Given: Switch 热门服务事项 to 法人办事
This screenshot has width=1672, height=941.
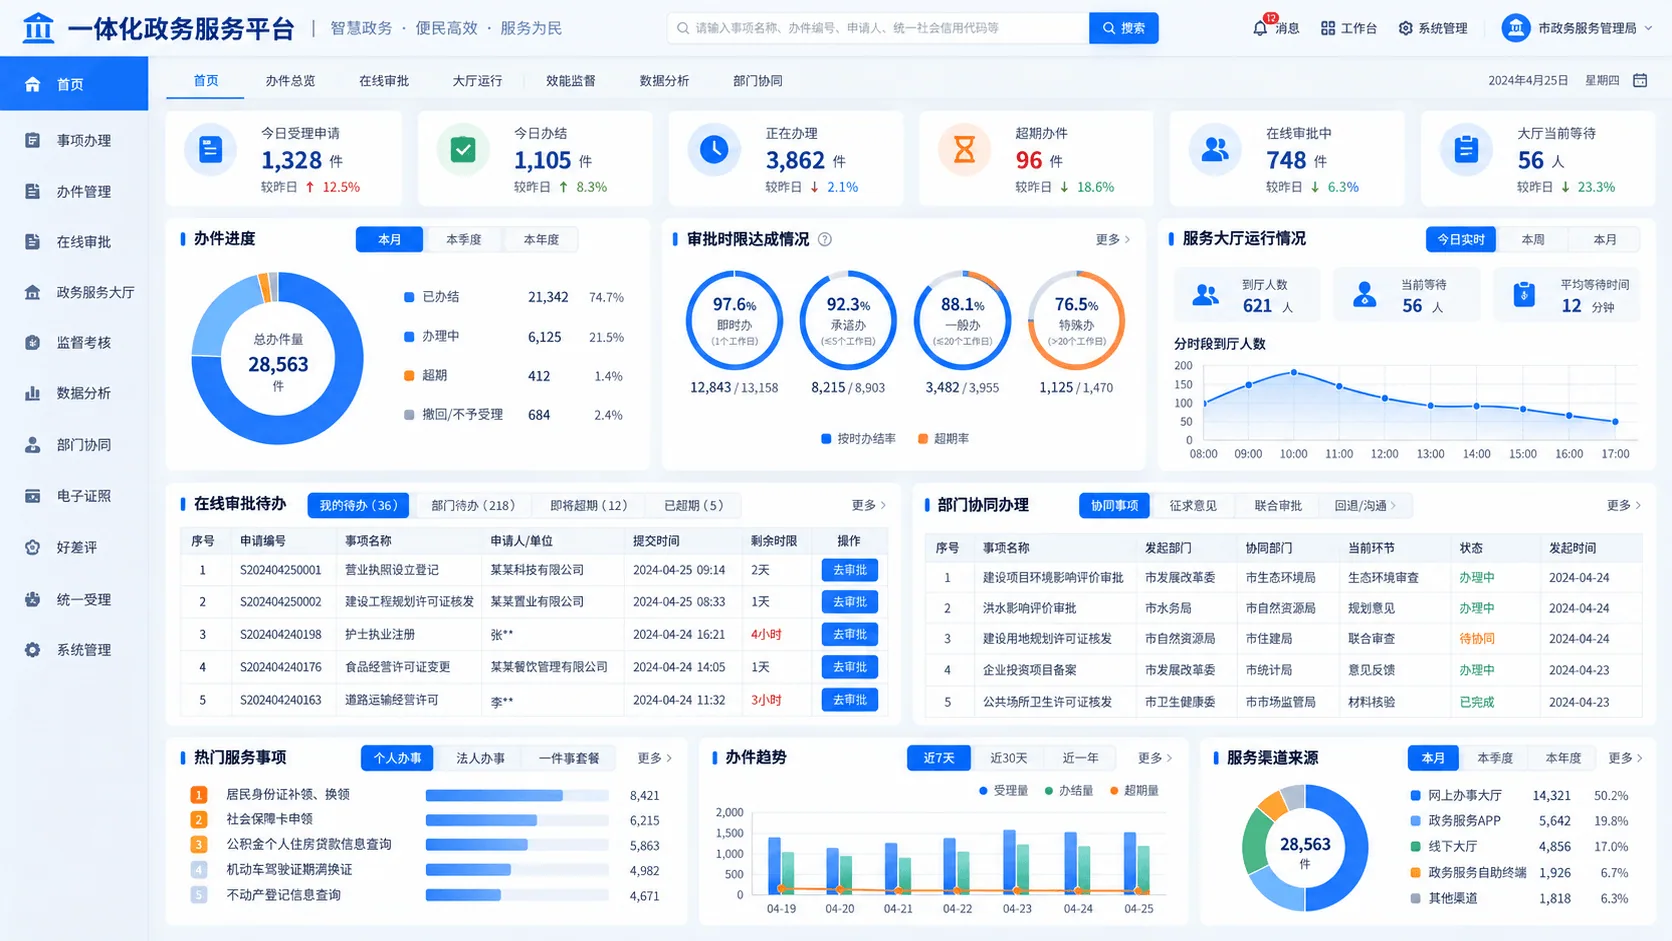Looking at the screenshot, I should pos(480,758).
